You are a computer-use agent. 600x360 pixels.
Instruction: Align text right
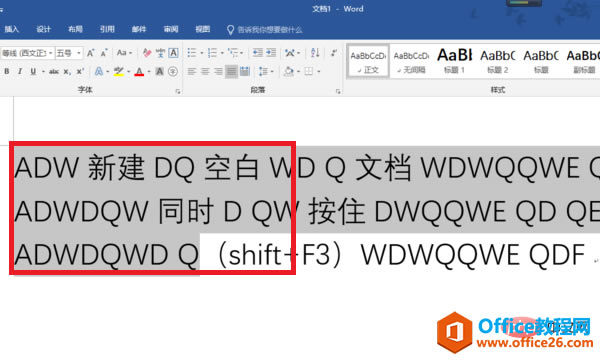[218, 72]
